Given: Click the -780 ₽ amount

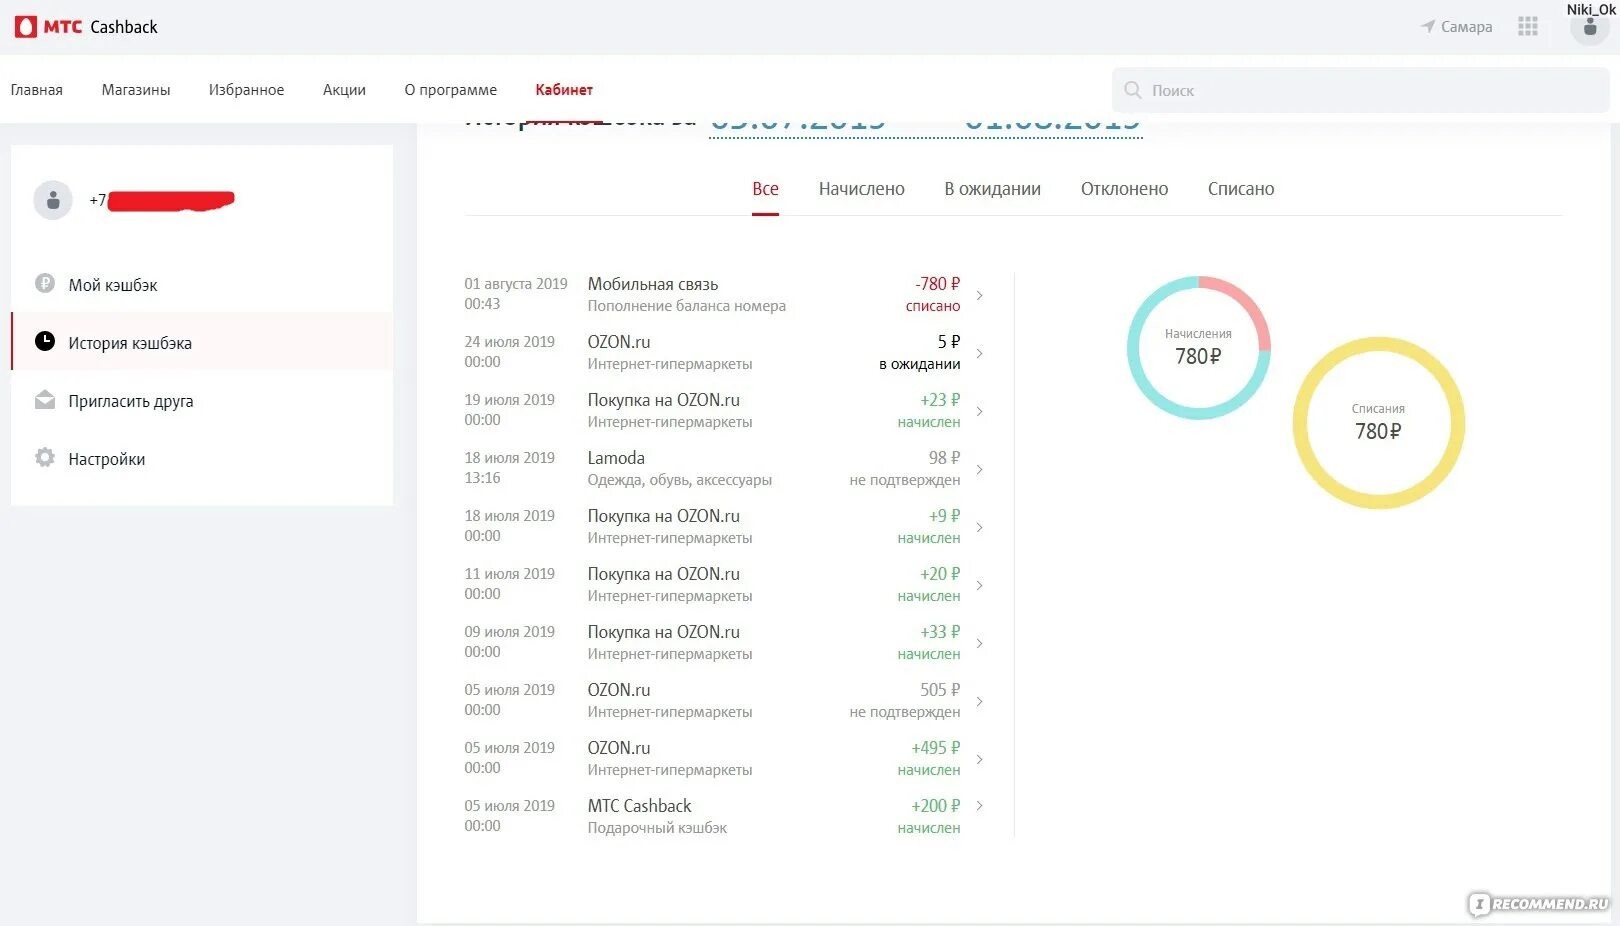Looking at the screenshot, I should [x=937, y=284].
